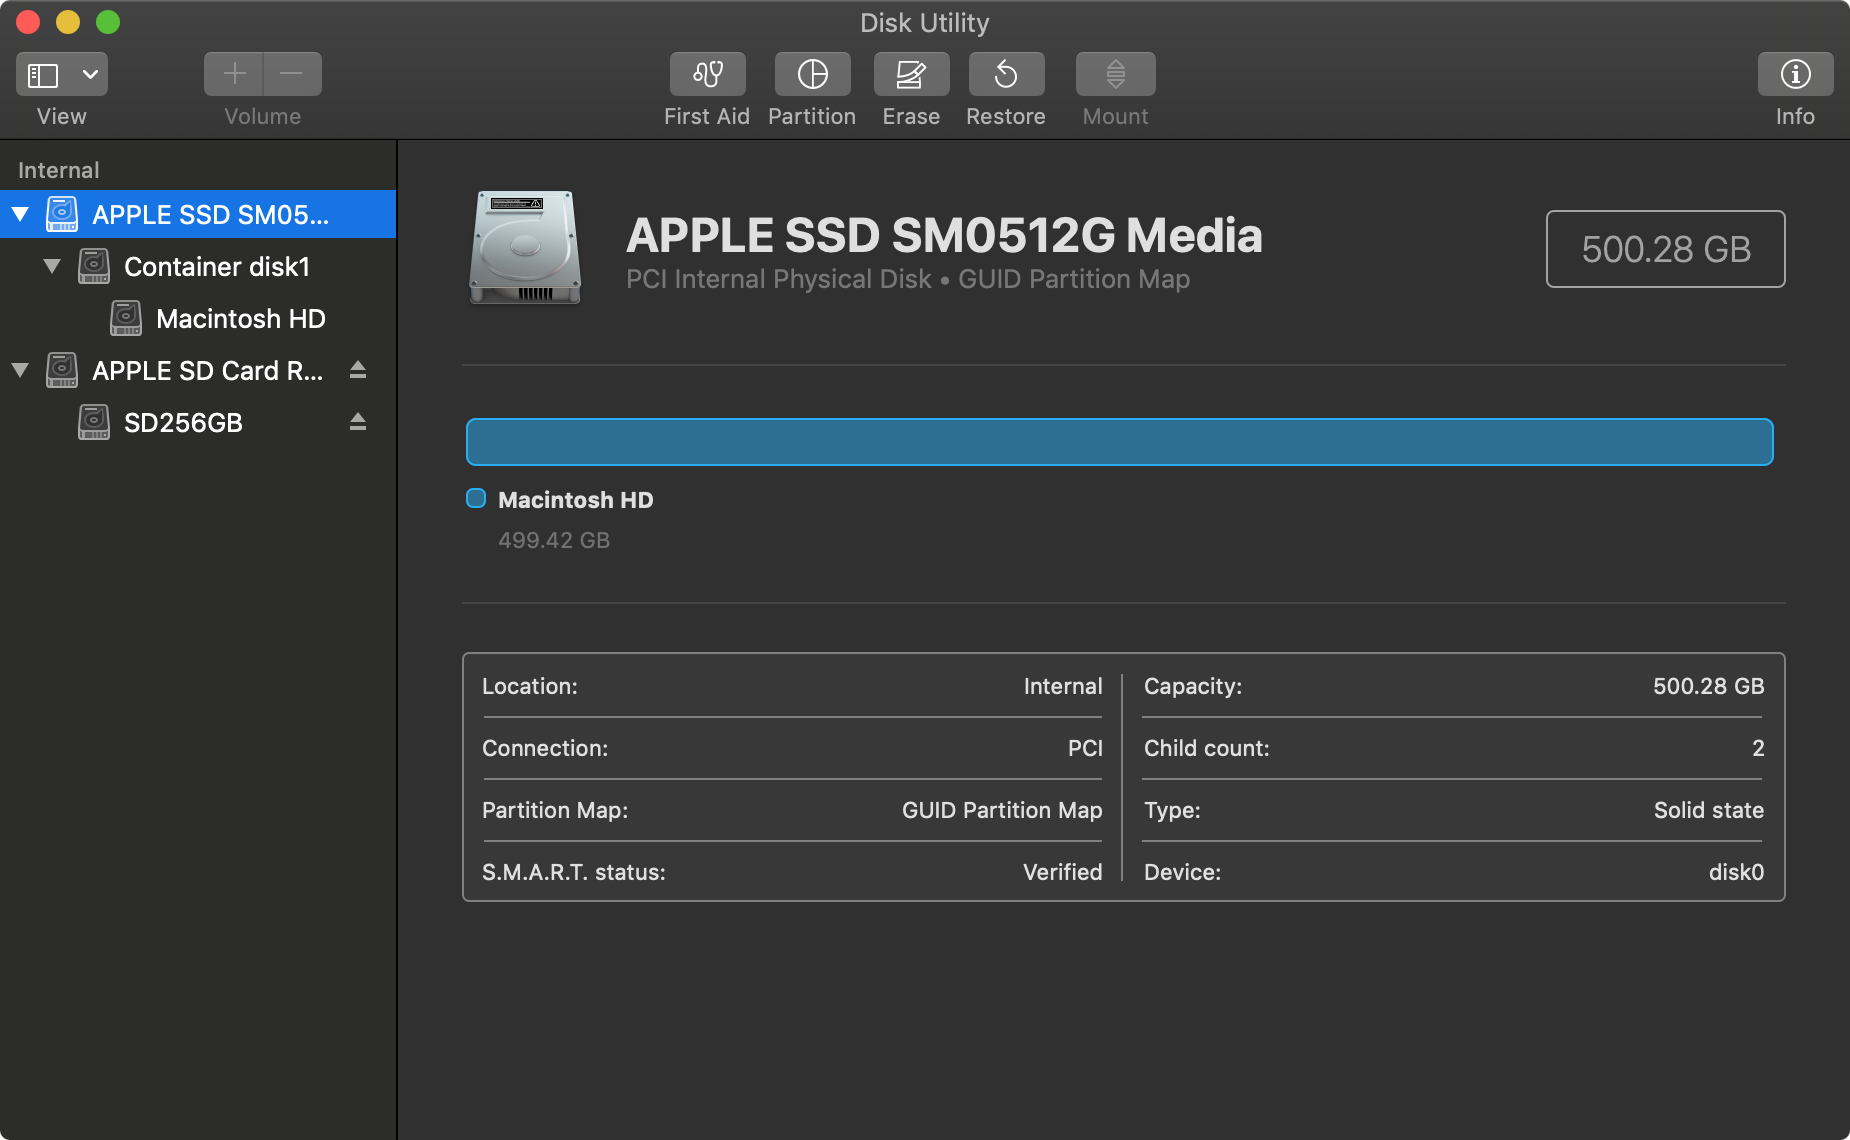1850x1140 pixels.
Task: Open the Partition tool
Action: click(x=812, y=74)
